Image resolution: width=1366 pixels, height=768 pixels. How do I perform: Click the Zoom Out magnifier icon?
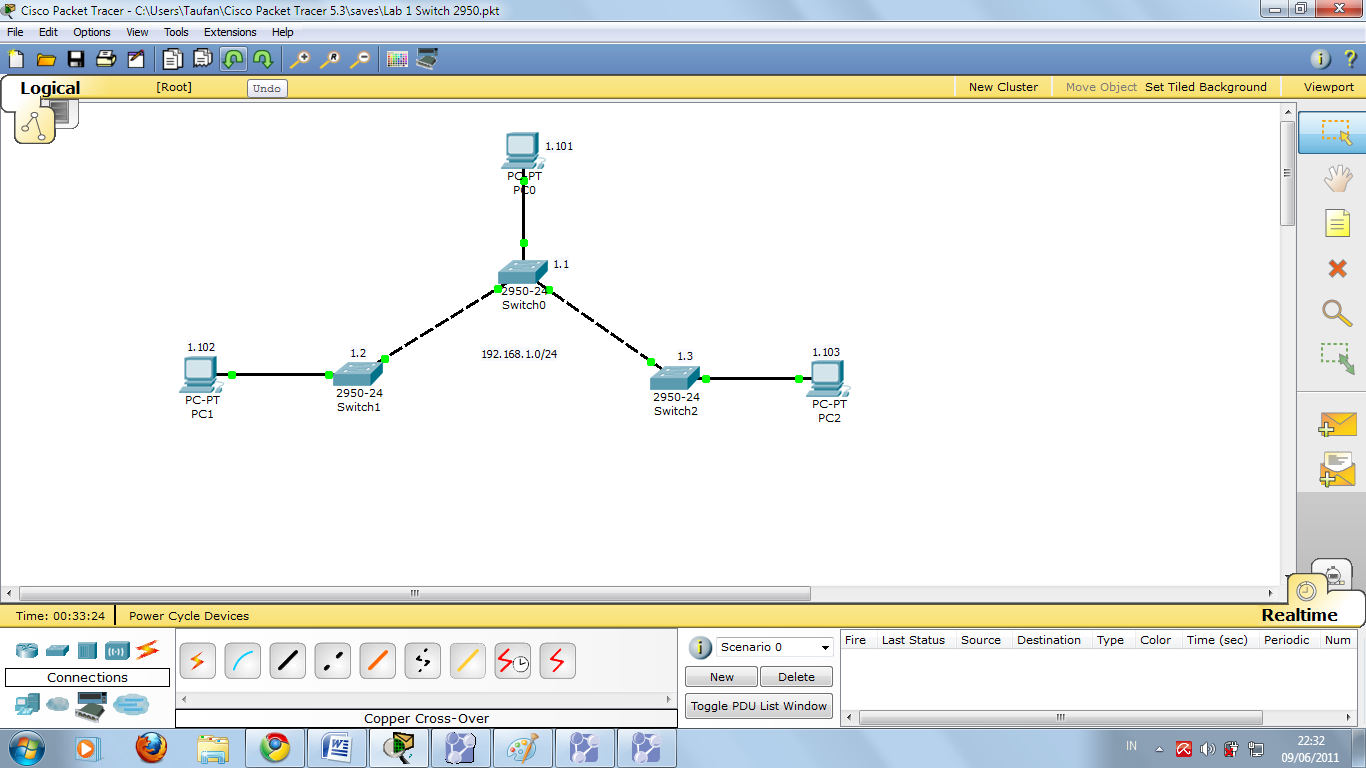pyautogui.click(x=360, y=59)
